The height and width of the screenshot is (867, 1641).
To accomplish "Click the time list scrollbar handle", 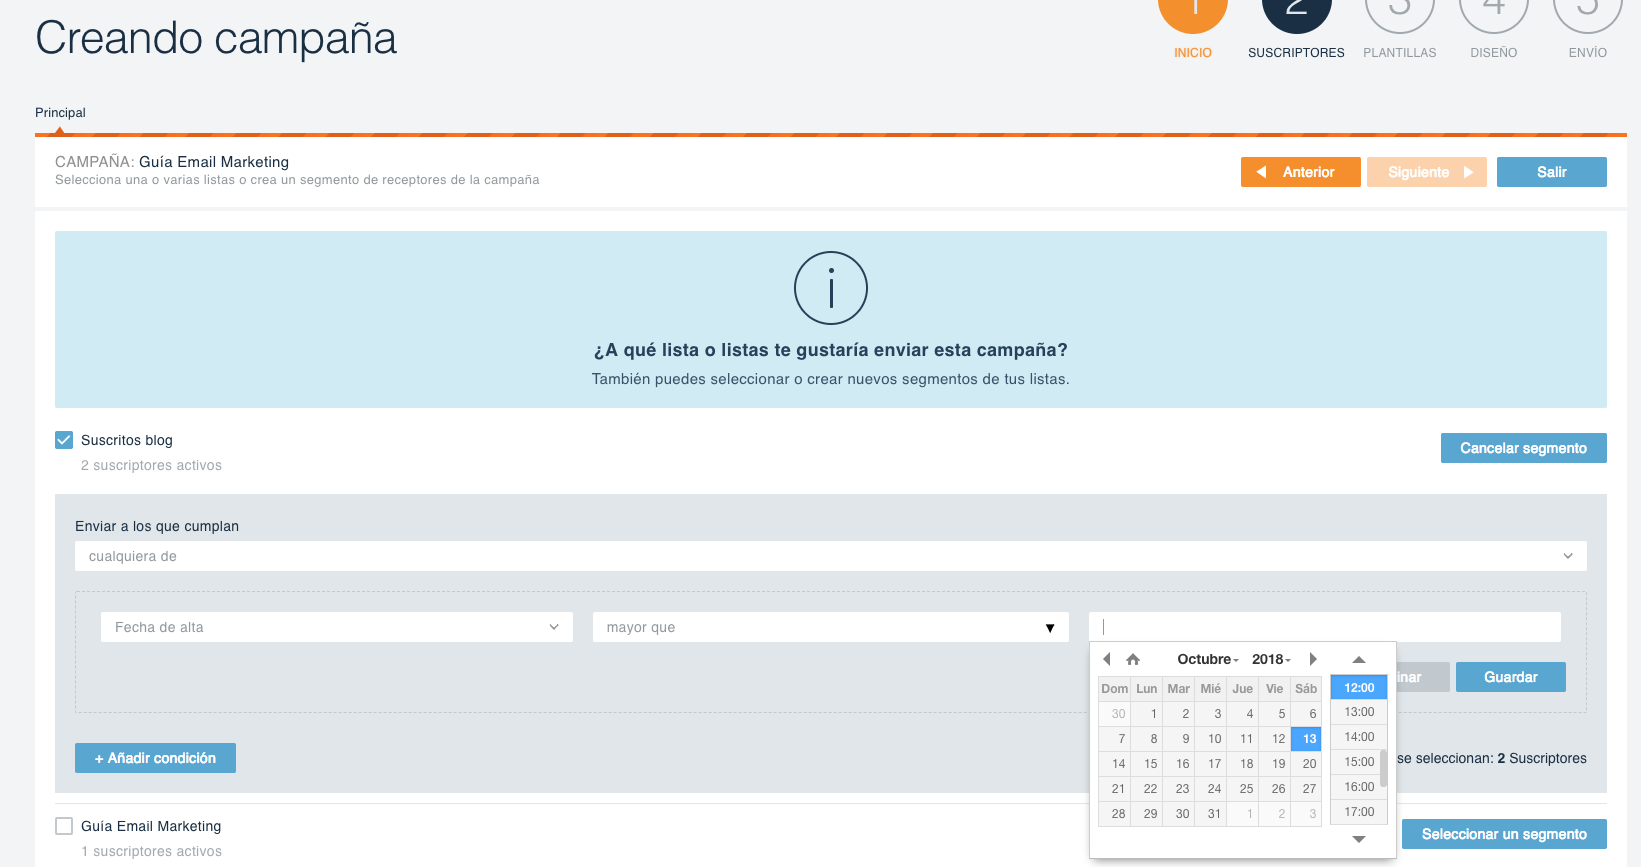I will point(1383,768).
